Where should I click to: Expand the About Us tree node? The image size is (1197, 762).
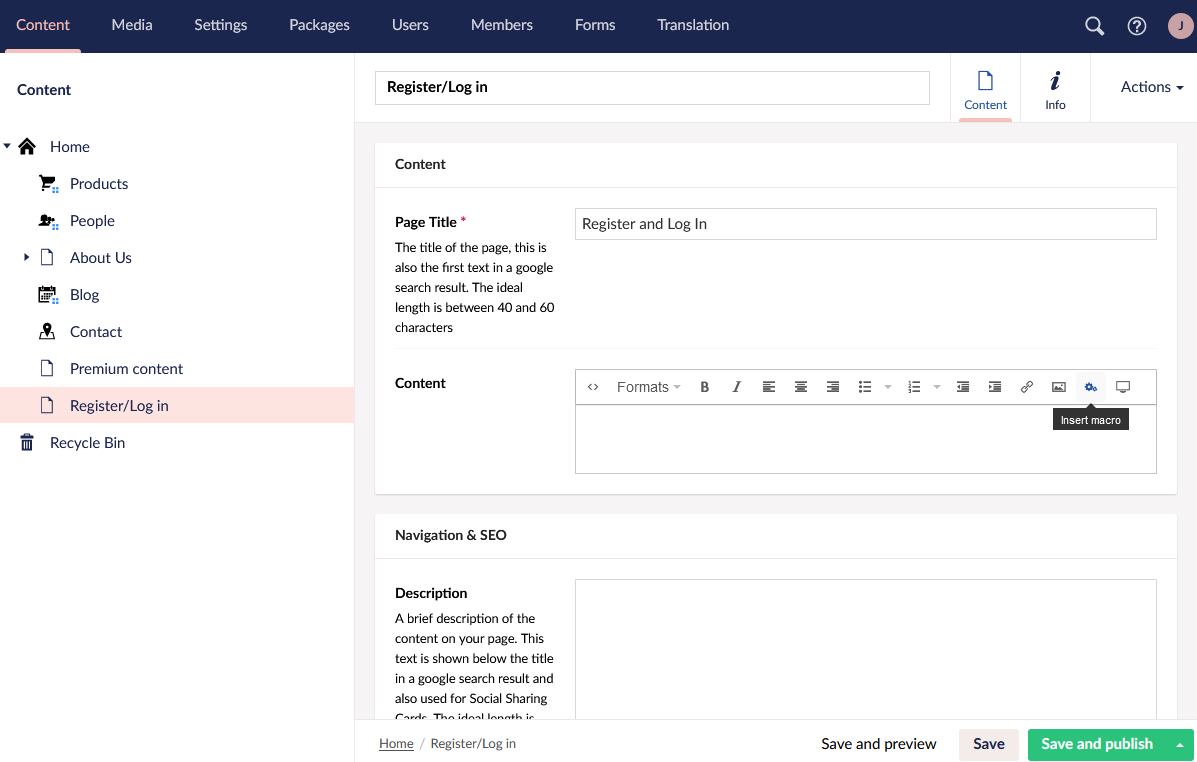pos(27,258)
